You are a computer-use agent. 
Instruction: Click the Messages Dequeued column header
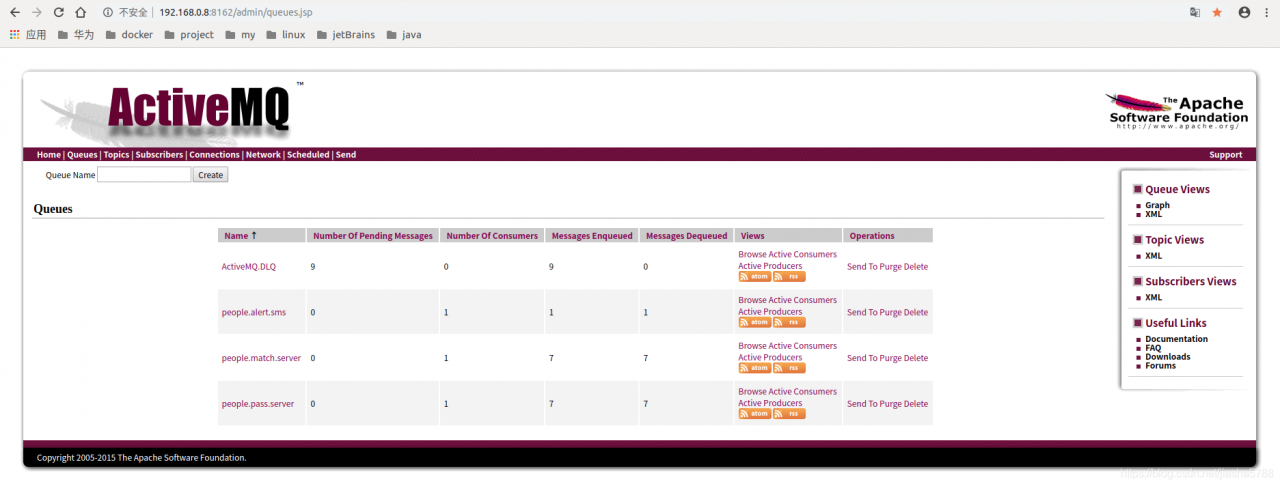point(687,236)
